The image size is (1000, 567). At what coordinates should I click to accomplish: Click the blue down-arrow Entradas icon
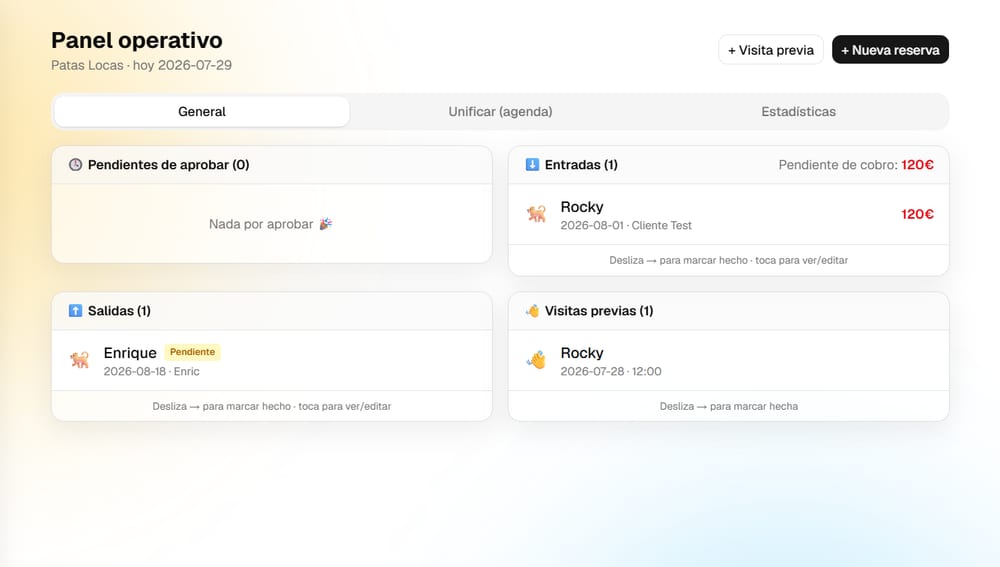point(532,165)
